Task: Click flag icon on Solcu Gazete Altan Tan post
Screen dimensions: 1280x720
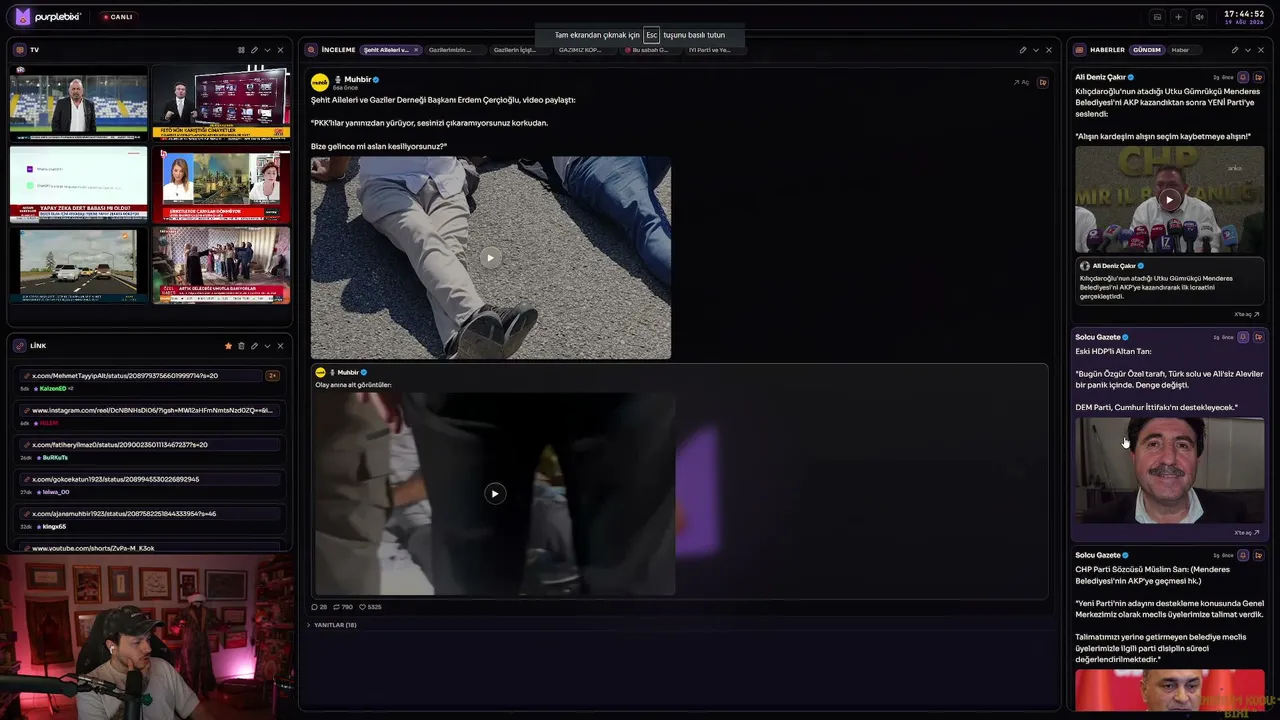Action: point(1258,337)
